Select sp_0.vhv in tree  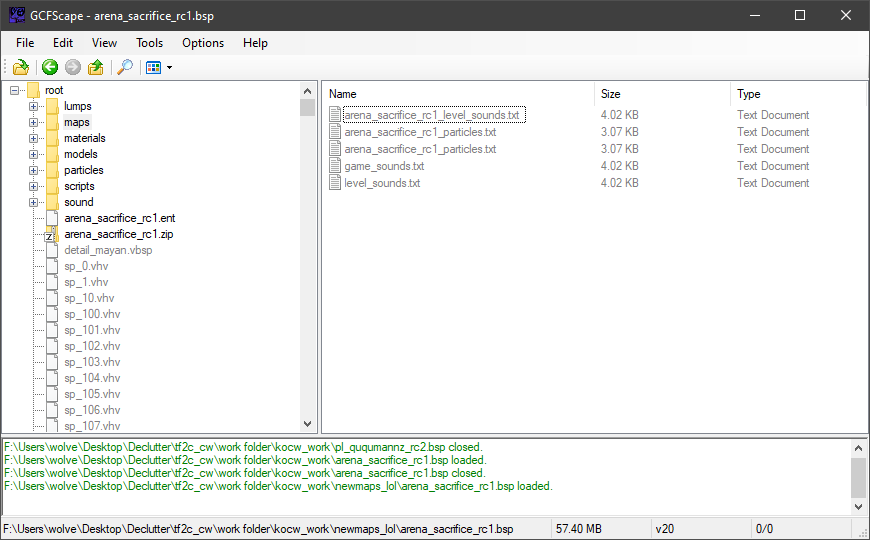pyautogui.click(x=86, y=266)
